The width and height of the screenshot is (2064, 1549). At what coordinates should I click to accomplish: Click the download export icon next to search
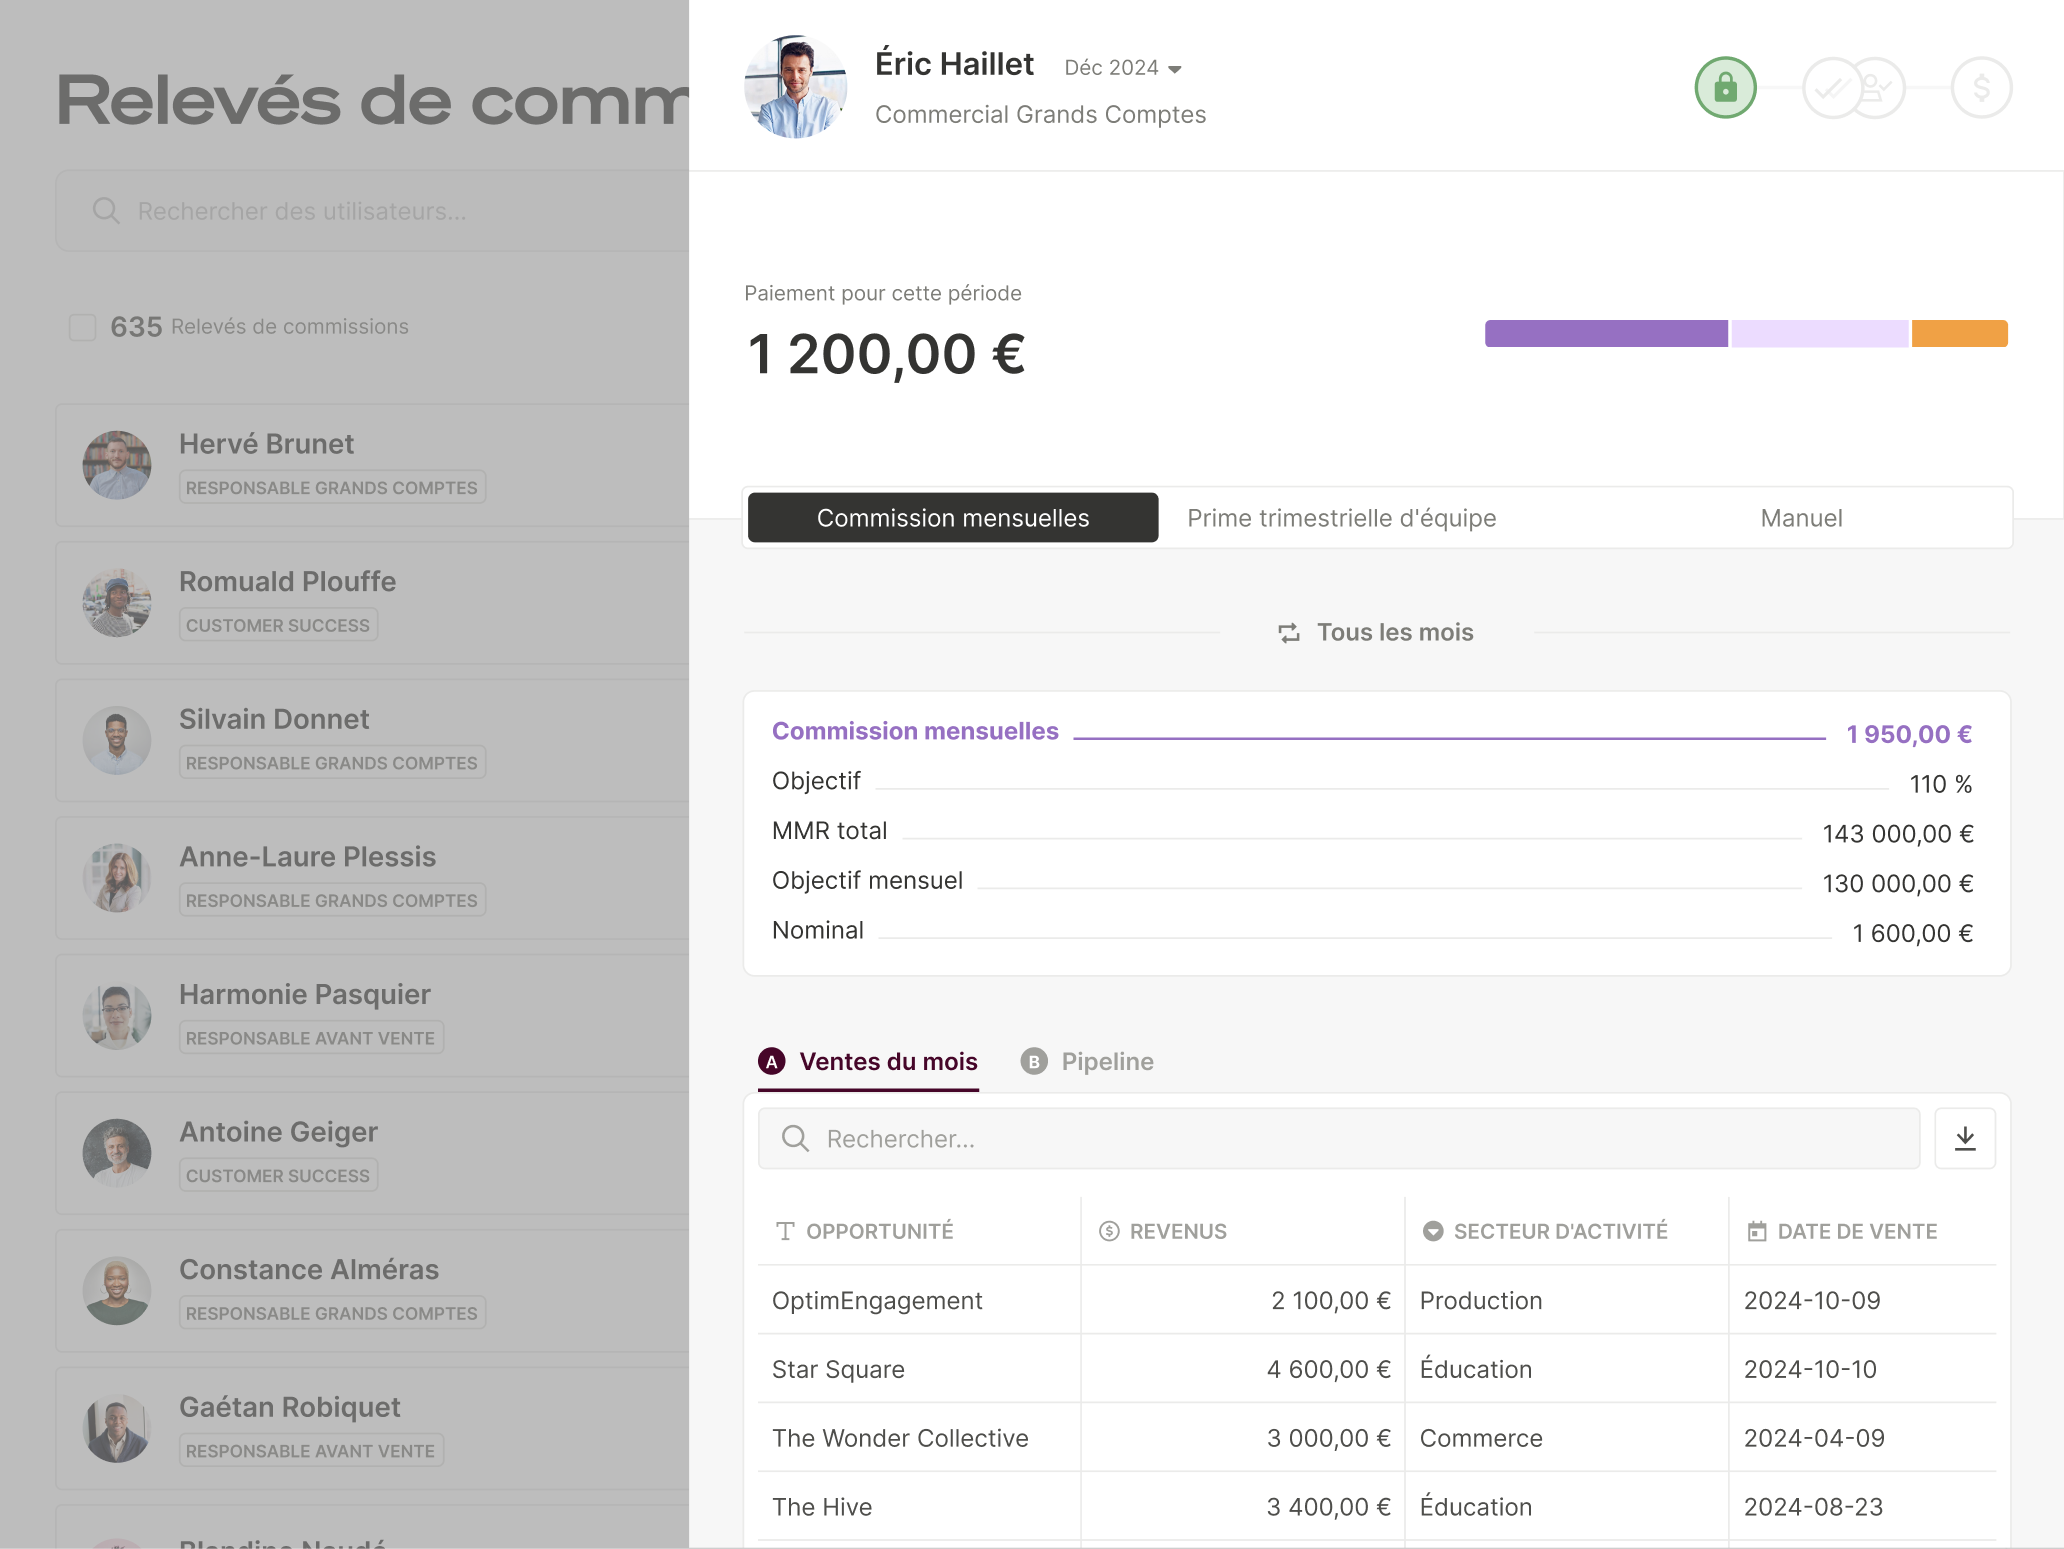pyautogui.click(x=1965, y=1138)
